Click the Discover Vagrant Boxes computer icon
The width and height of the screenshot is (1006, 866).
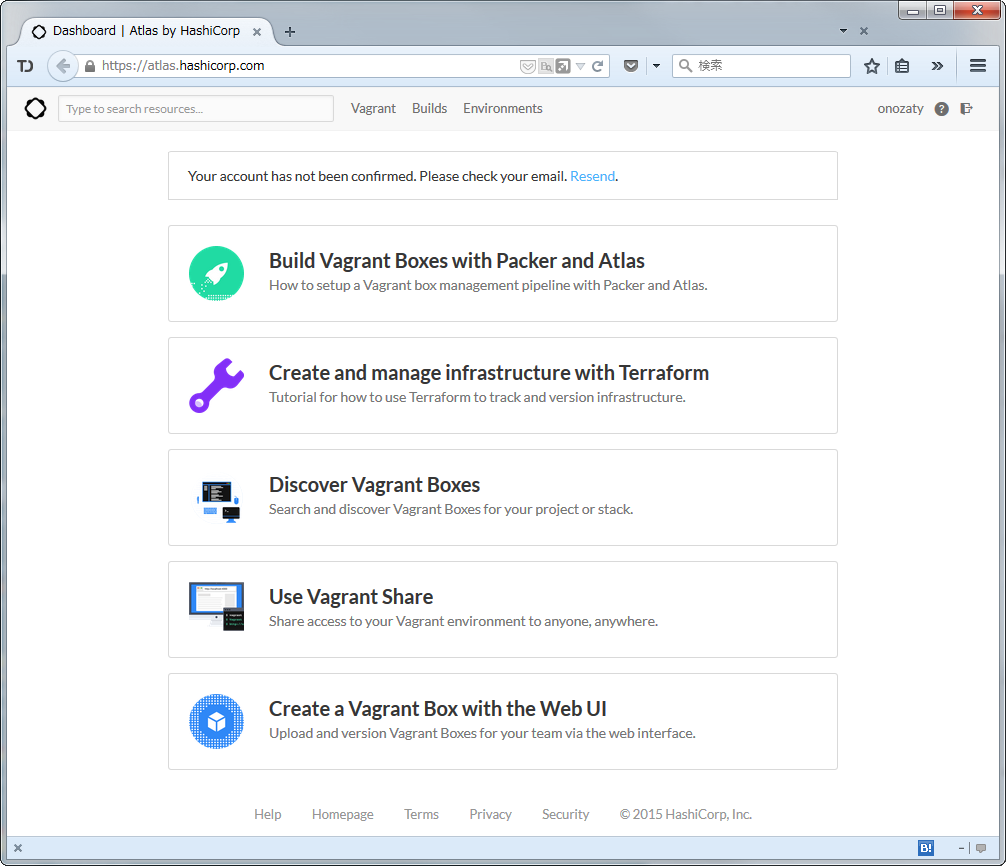click(x=217, y=501)
